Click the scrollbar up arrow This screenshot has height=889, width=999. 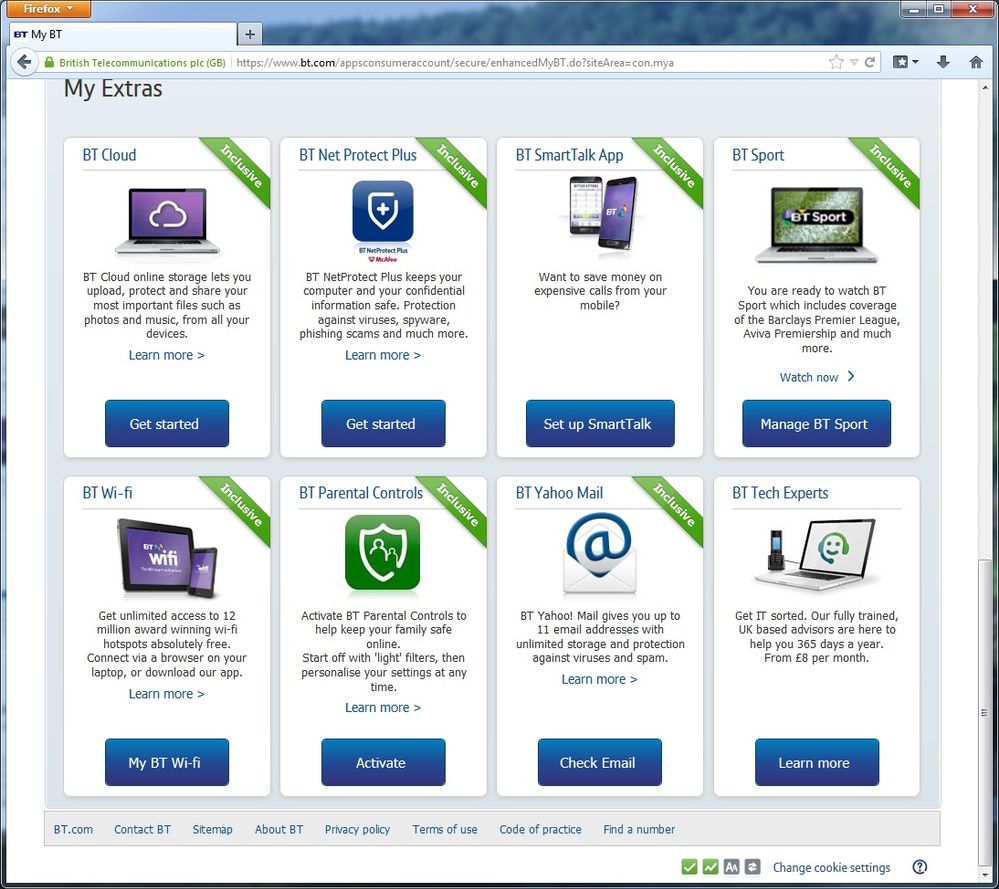point(984,87)
